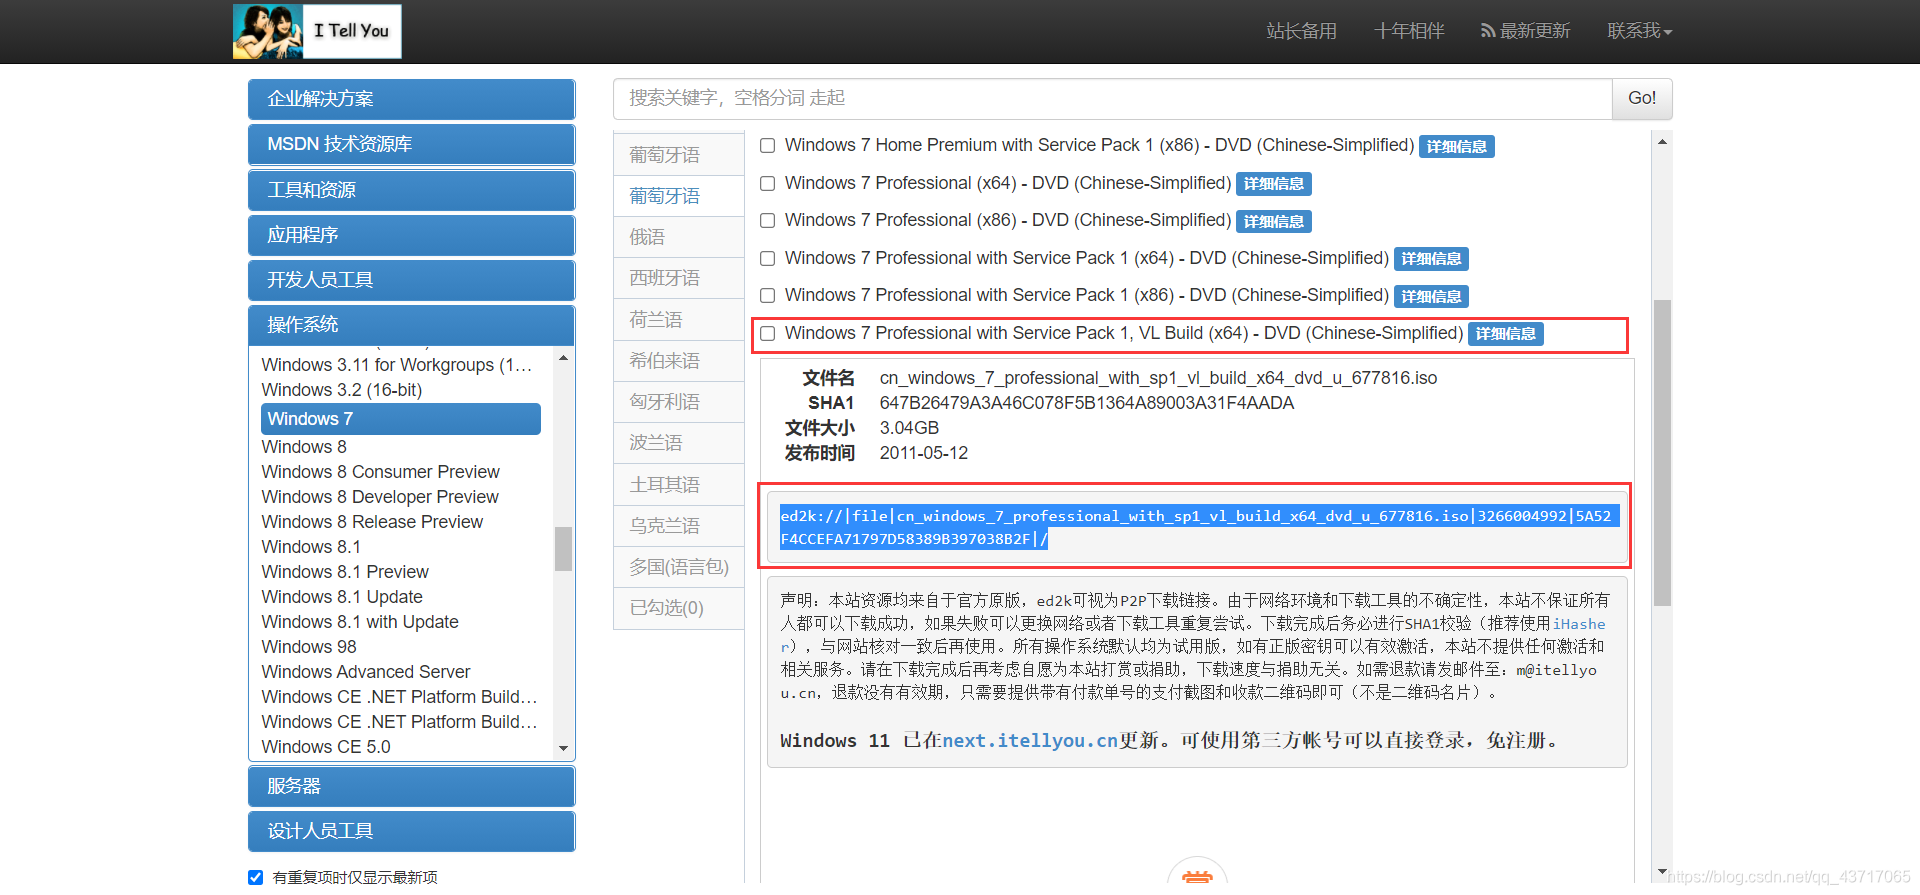Open the iHasher tool link

tap(1579, 624)
